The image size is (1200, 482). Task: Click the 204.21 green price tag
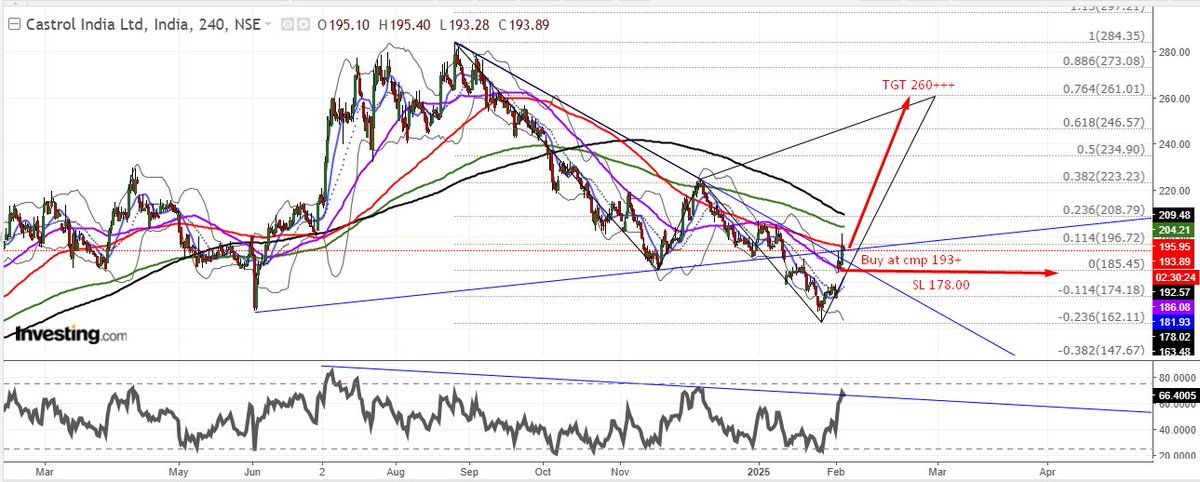[x=1175, y=228]
